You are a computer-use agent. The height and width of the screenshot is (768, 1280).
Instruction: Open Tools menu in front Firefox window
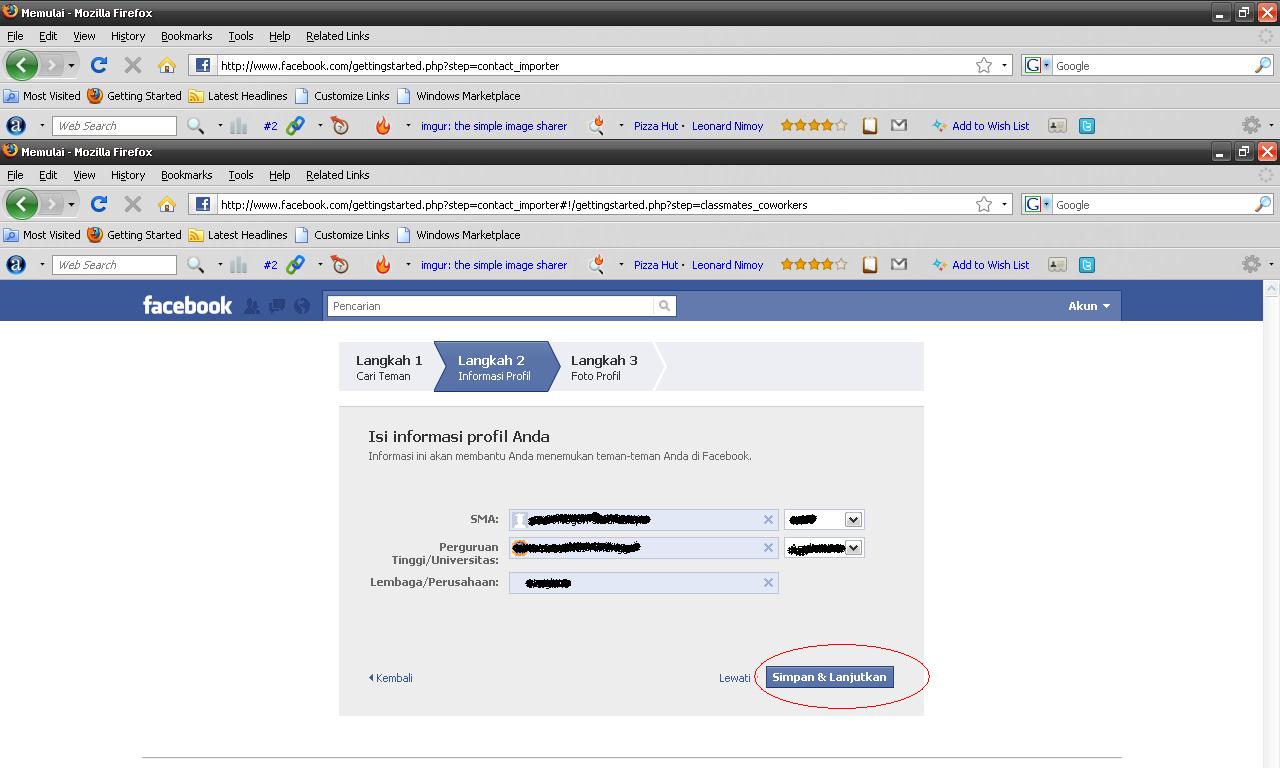click(241, 175)
